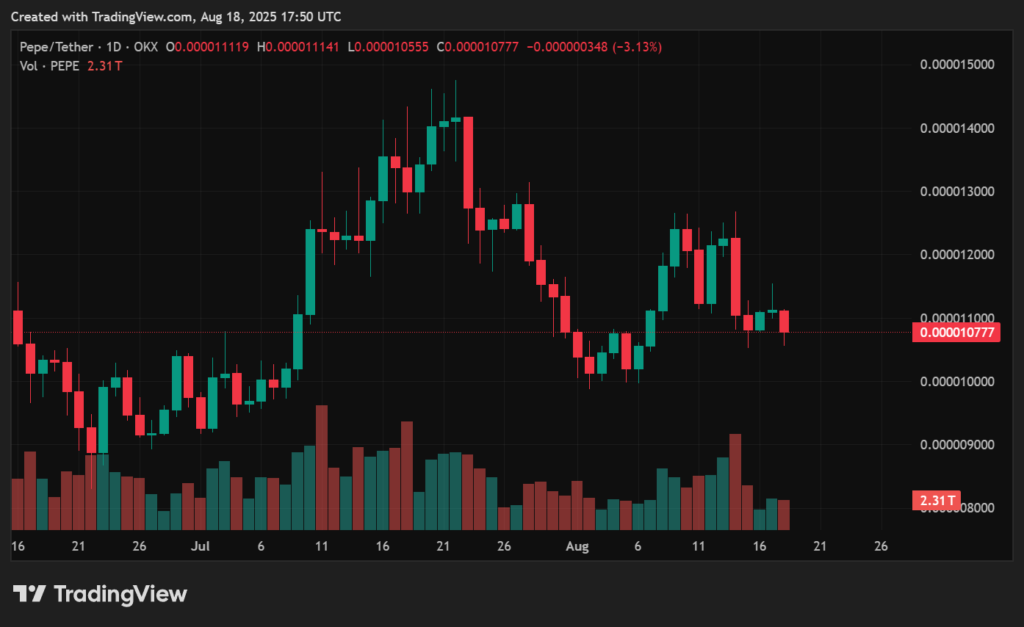Click the 0.000012000 price axis label
This screenshot has width=1024, height=627.
point(957,255)
